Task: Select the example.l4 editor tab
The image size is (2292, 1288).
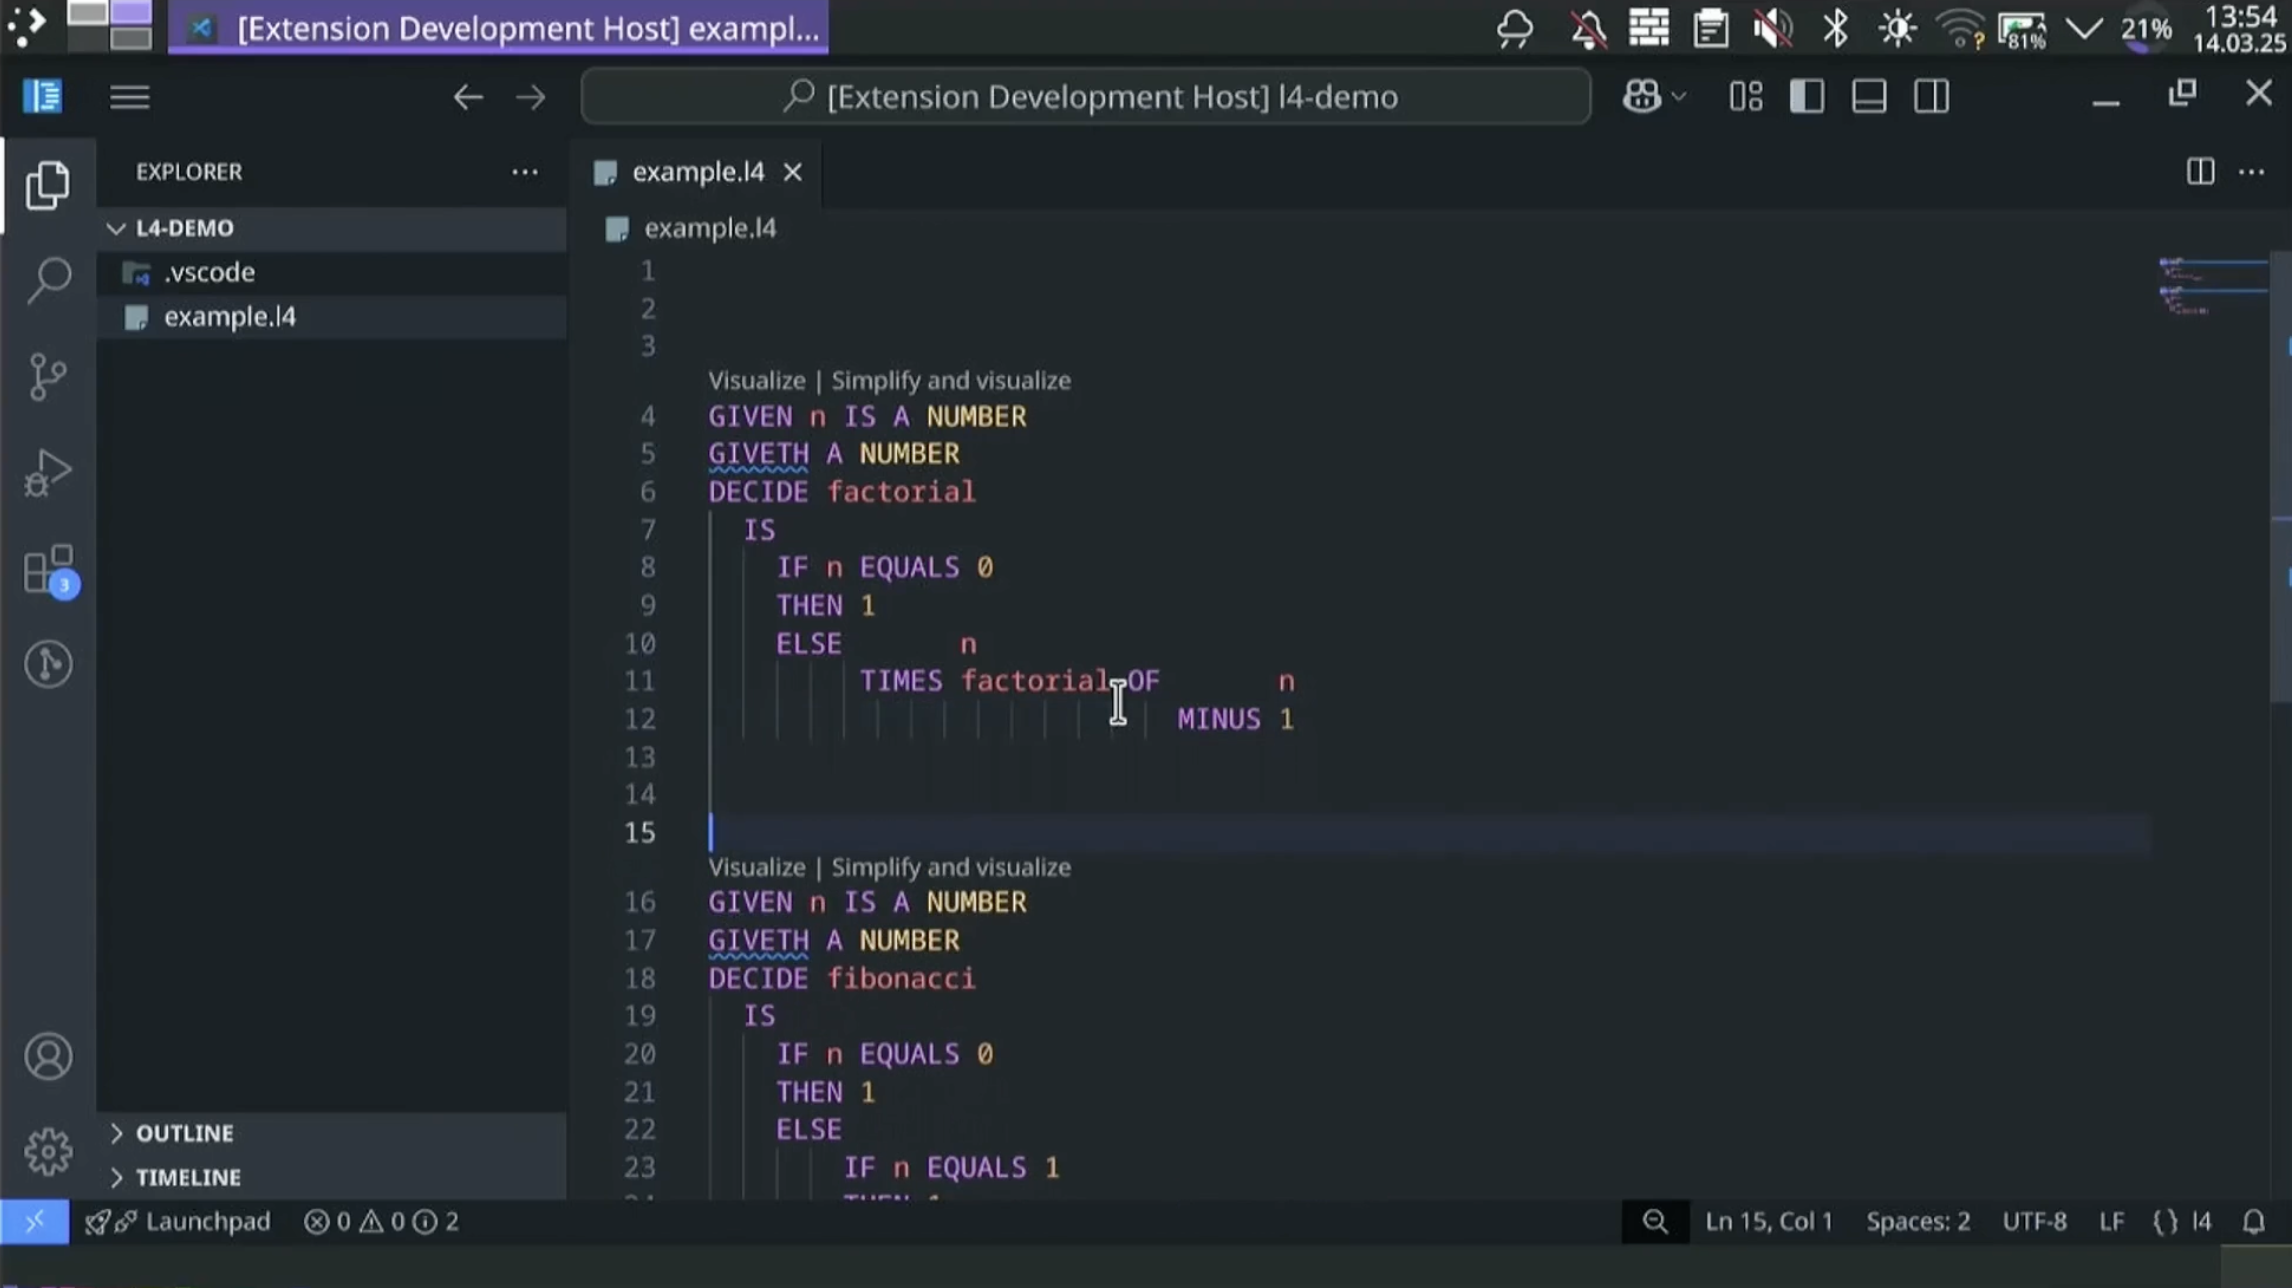Action: tap(698, 172)
